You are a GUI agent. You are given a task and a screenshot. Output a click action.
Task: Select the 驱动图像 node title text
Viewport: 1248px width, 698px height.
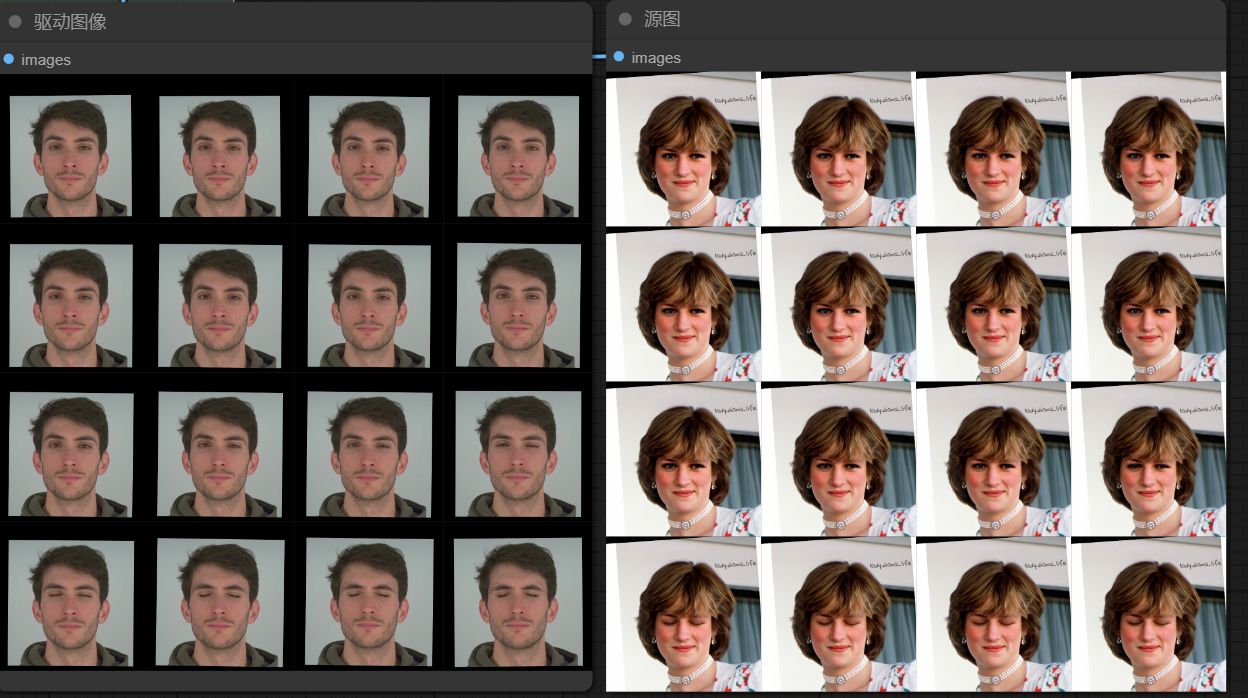70,21
